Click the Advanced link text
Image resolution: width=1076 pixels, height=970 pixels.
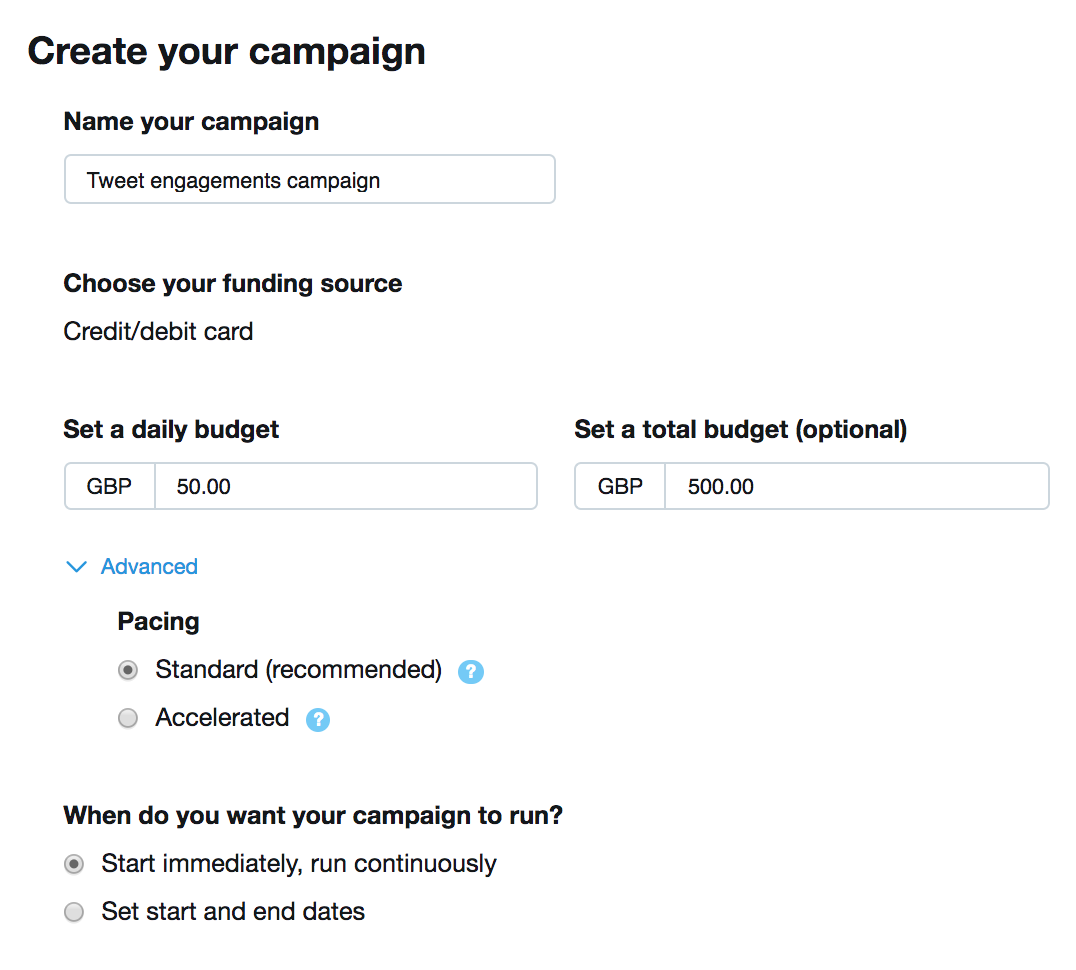coord(150,567)
